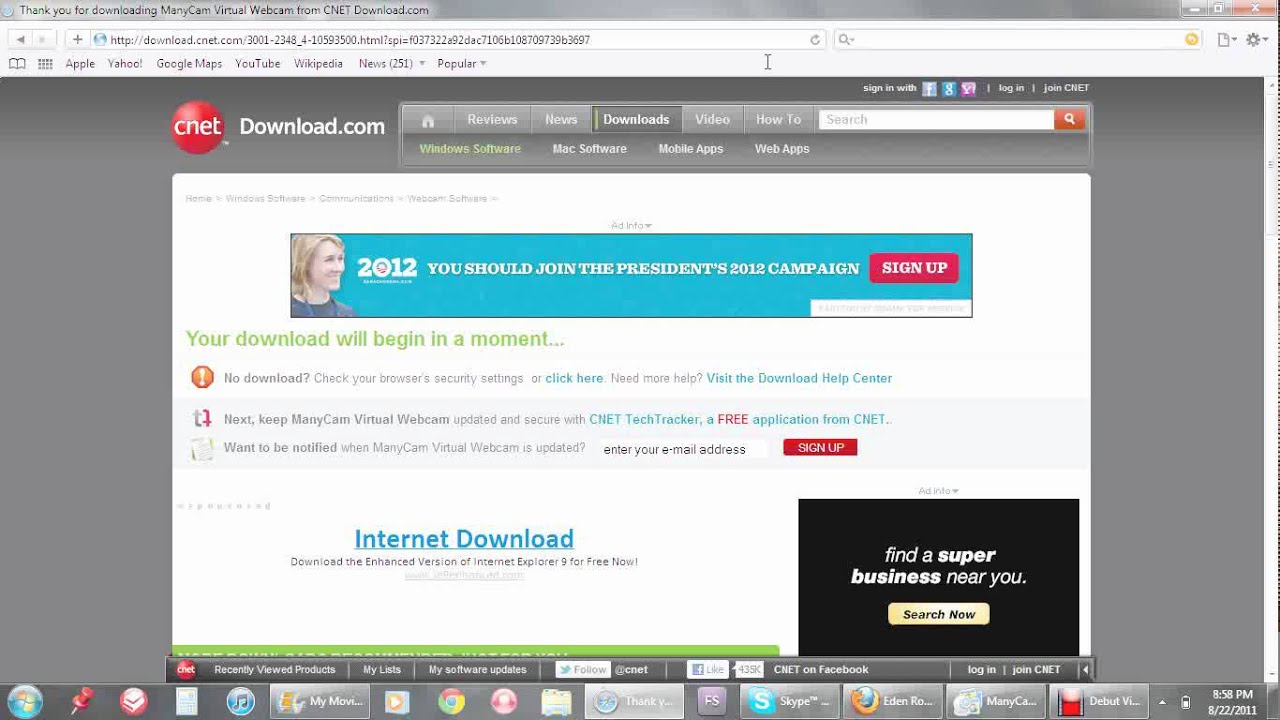The height and width of the screenshot is (720, 1280).
Task: Click the Twitter Follow button
Action: pyautogui.click(x=582, y=670)
